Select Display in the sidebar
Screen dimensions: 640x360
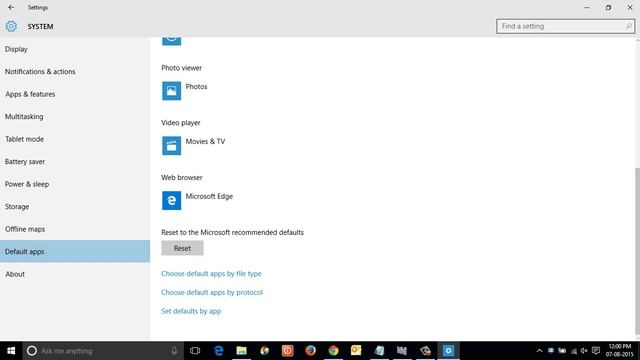point(75,49)
